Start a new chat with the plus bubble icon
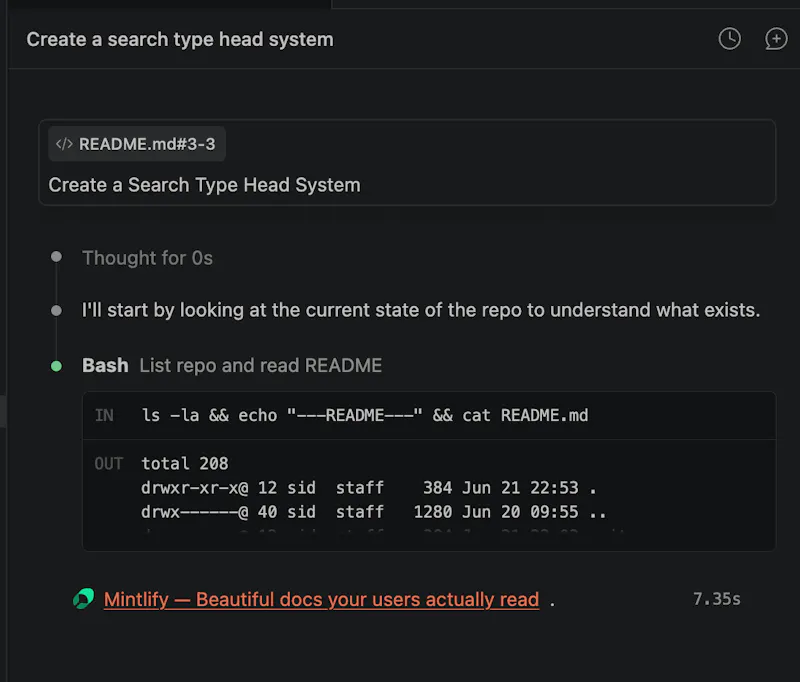 (x=776, y=39)
